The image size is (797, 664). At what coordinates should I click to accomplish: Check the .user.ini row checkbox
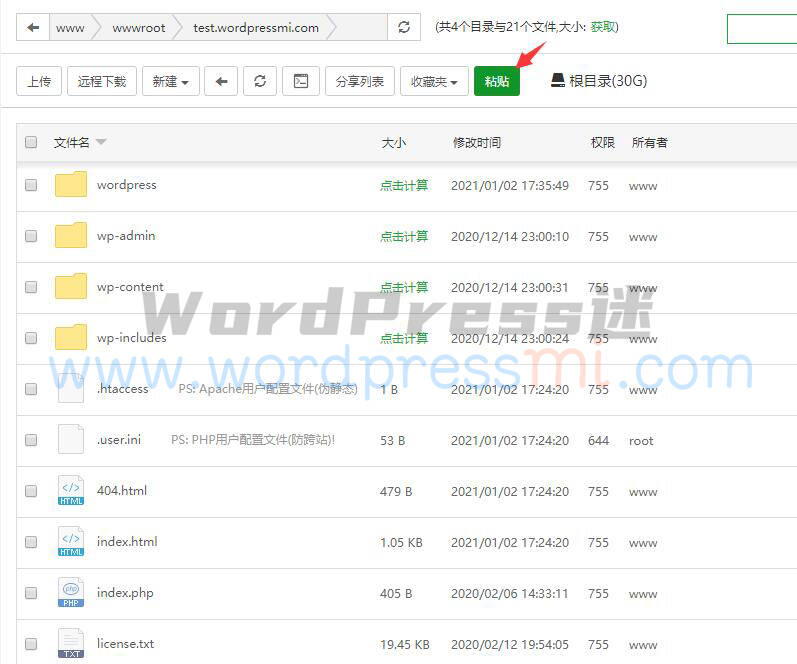pyautogui.click(x=31, y=440)
